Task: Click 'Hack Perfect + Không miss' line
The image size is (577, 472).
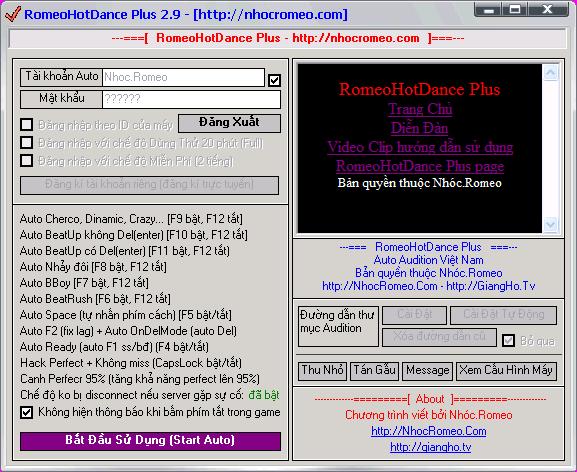Action: [131, 363]
